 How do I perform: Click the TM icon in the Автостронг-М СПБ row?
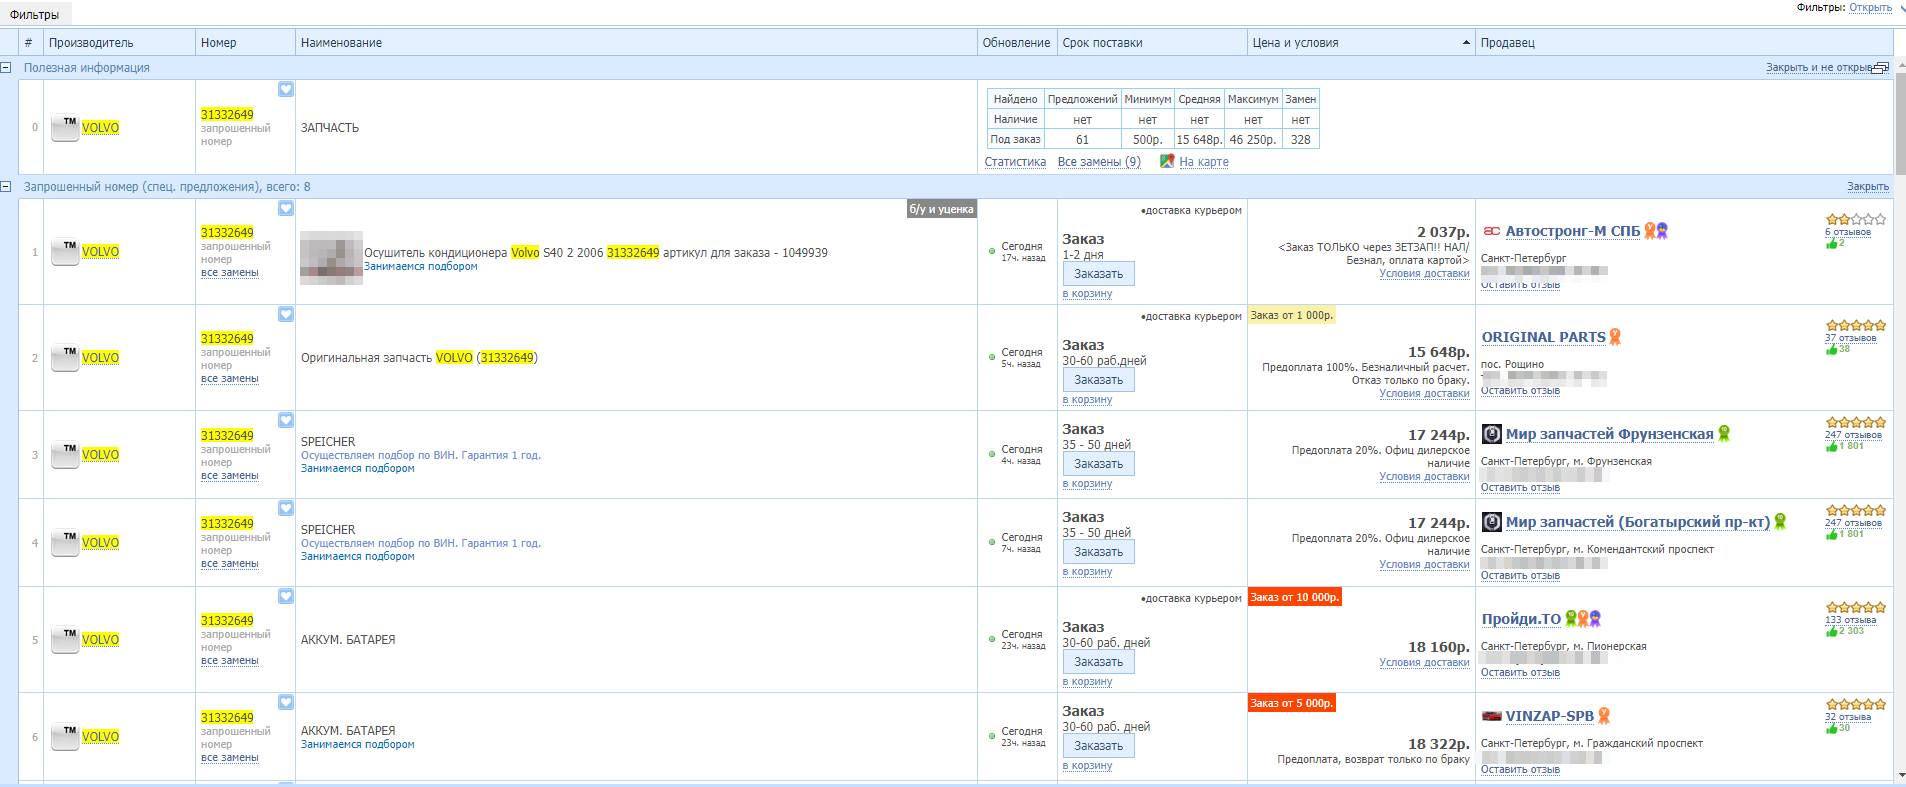click(65, 252)
